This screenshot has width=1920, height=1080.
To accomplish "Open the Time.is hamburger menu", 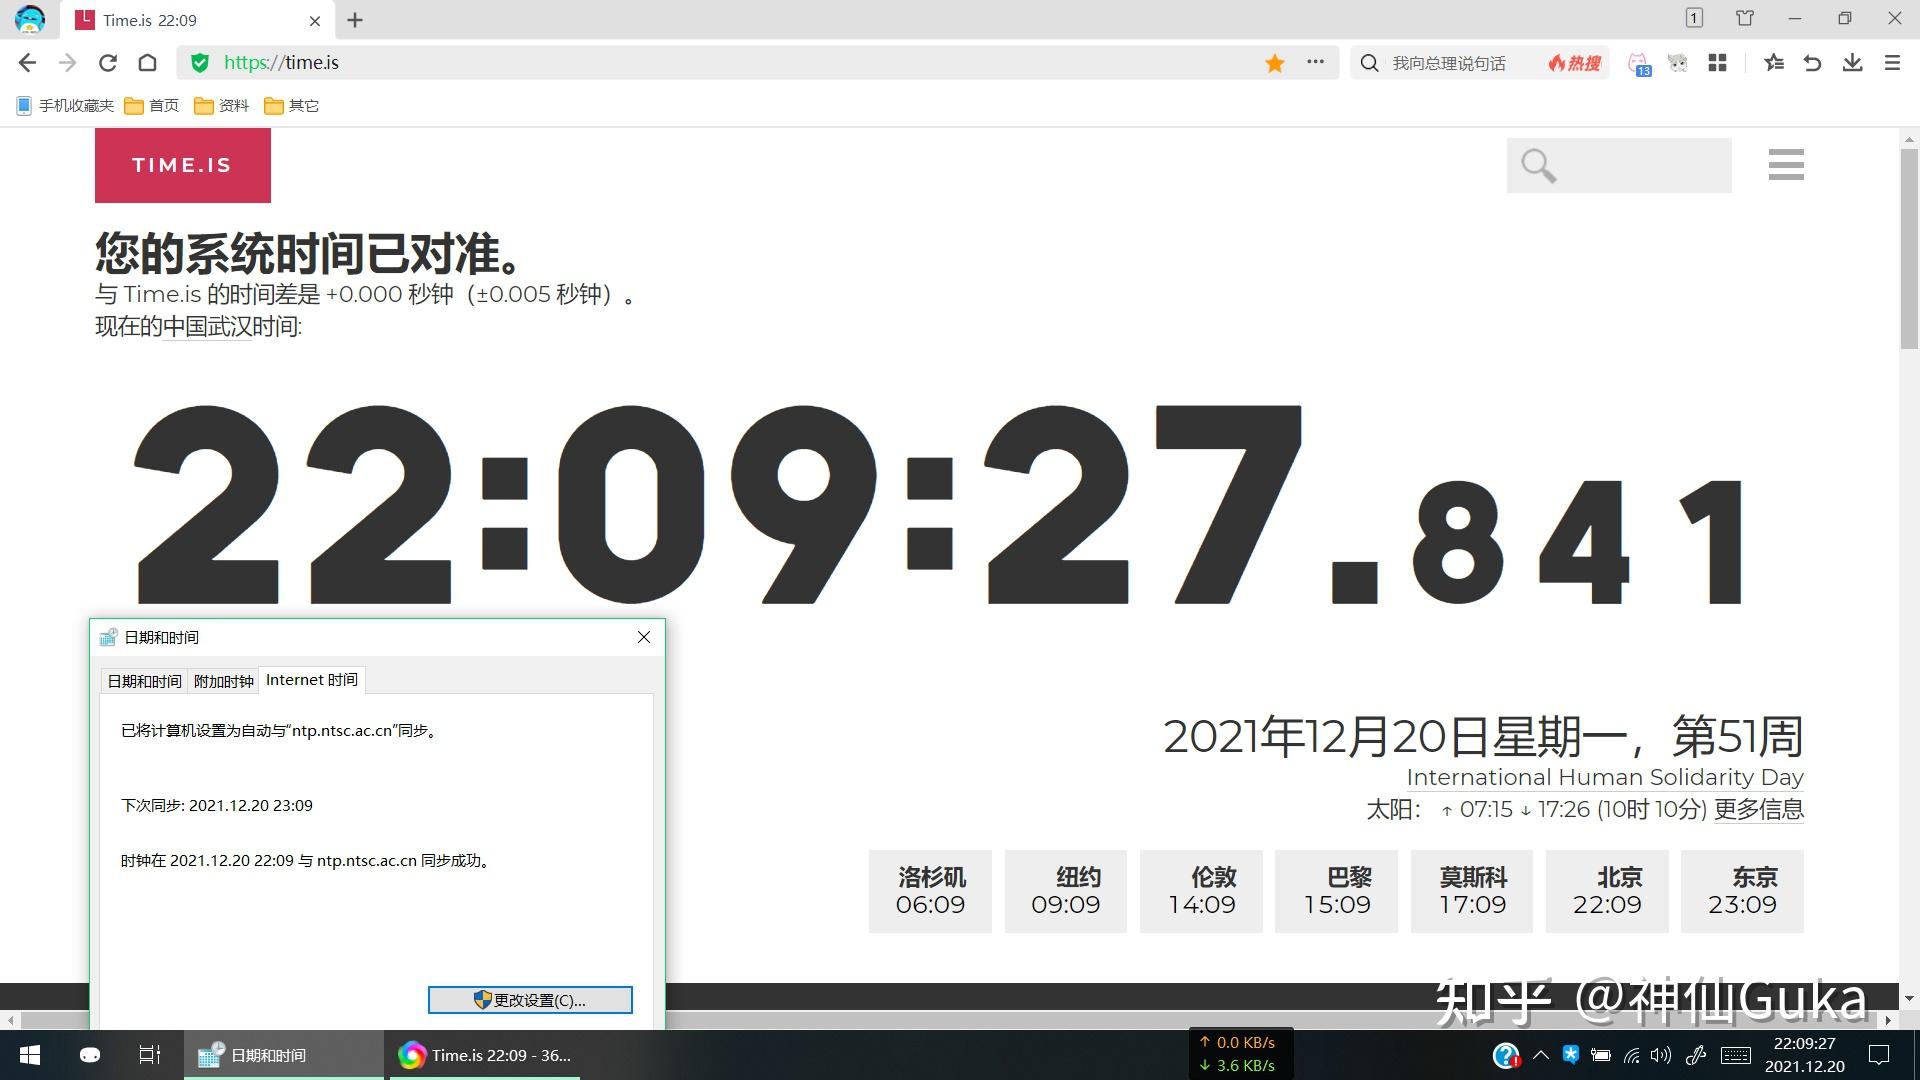I will 1786,165.
